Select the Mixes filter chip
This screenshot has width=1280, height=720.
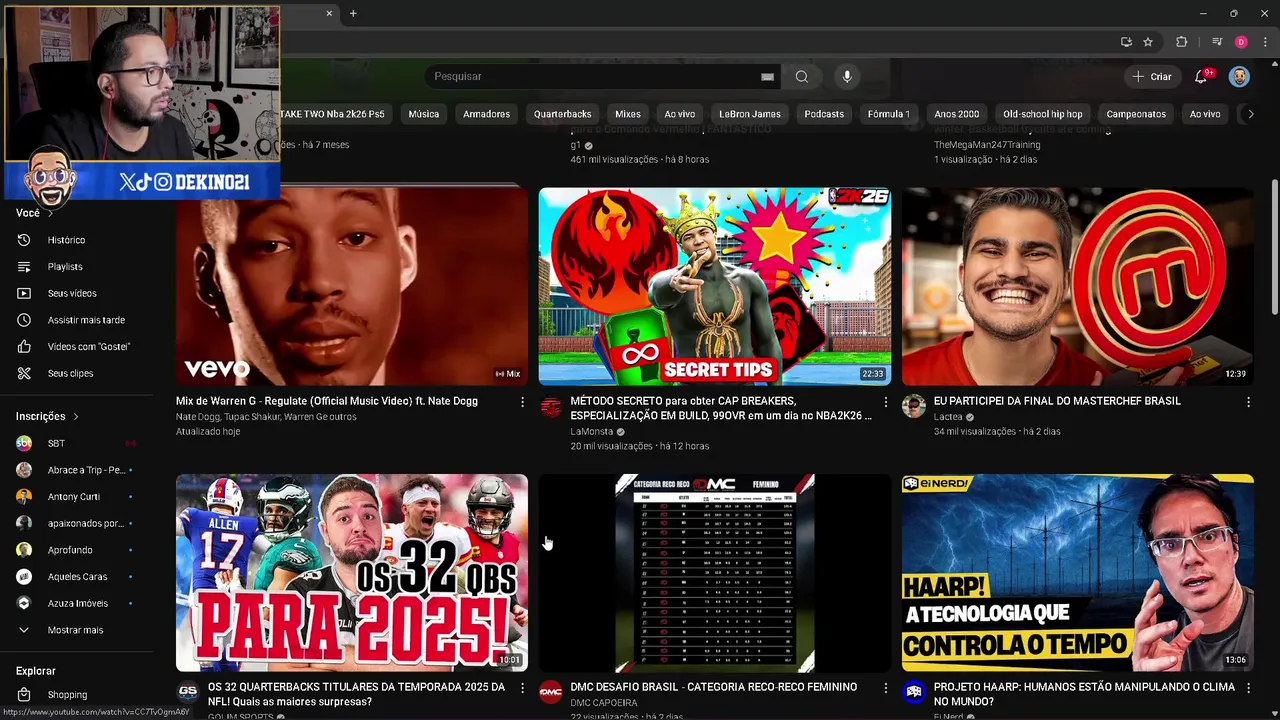coord(628,114)
